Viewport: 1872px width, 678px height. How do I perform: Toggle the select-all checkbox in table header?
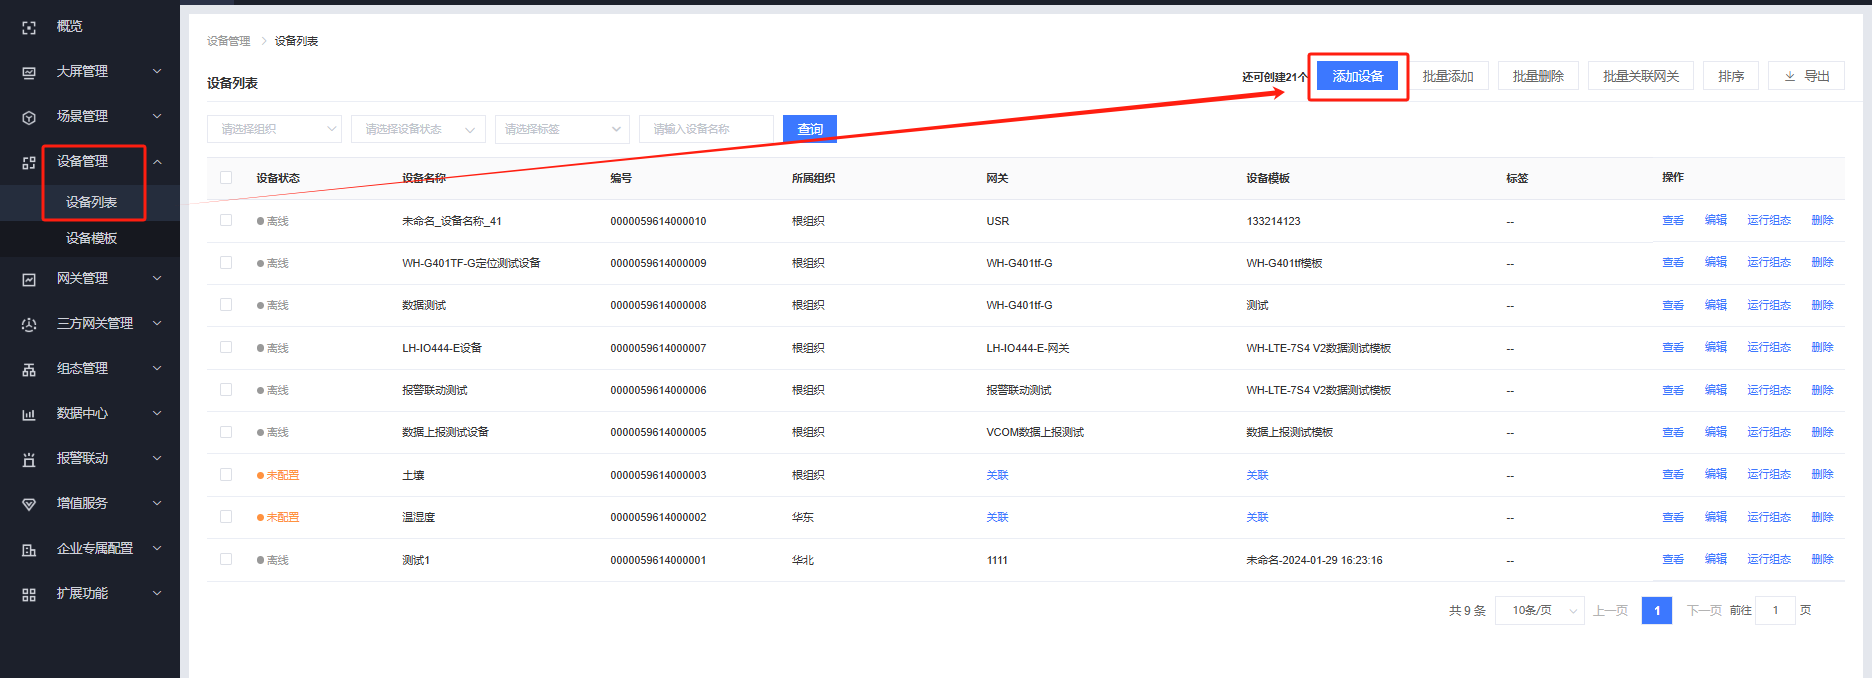[226, 178]
